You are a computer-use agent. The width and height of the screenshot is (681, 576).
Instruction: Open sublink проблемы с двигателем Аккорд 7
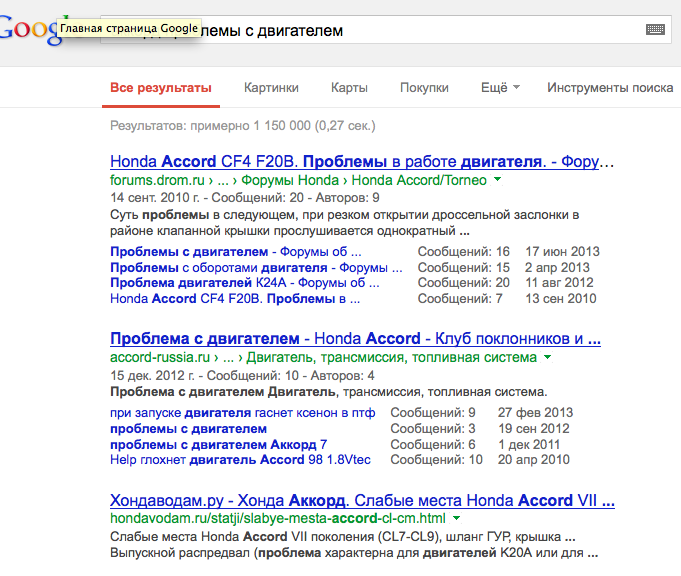pyautogui.click(x=218, y=445)
